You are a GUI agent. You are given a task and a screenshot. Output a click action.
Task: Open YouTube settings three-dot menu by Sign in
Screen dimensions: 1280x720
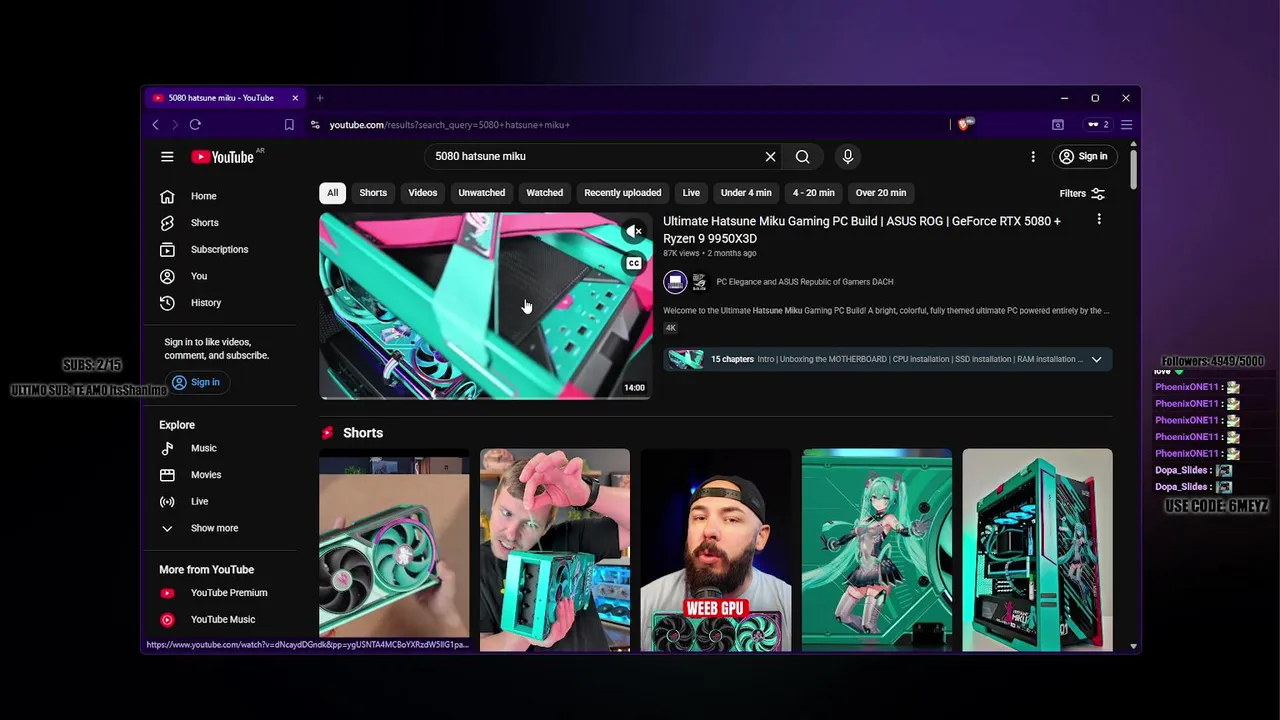(1033, 157)
